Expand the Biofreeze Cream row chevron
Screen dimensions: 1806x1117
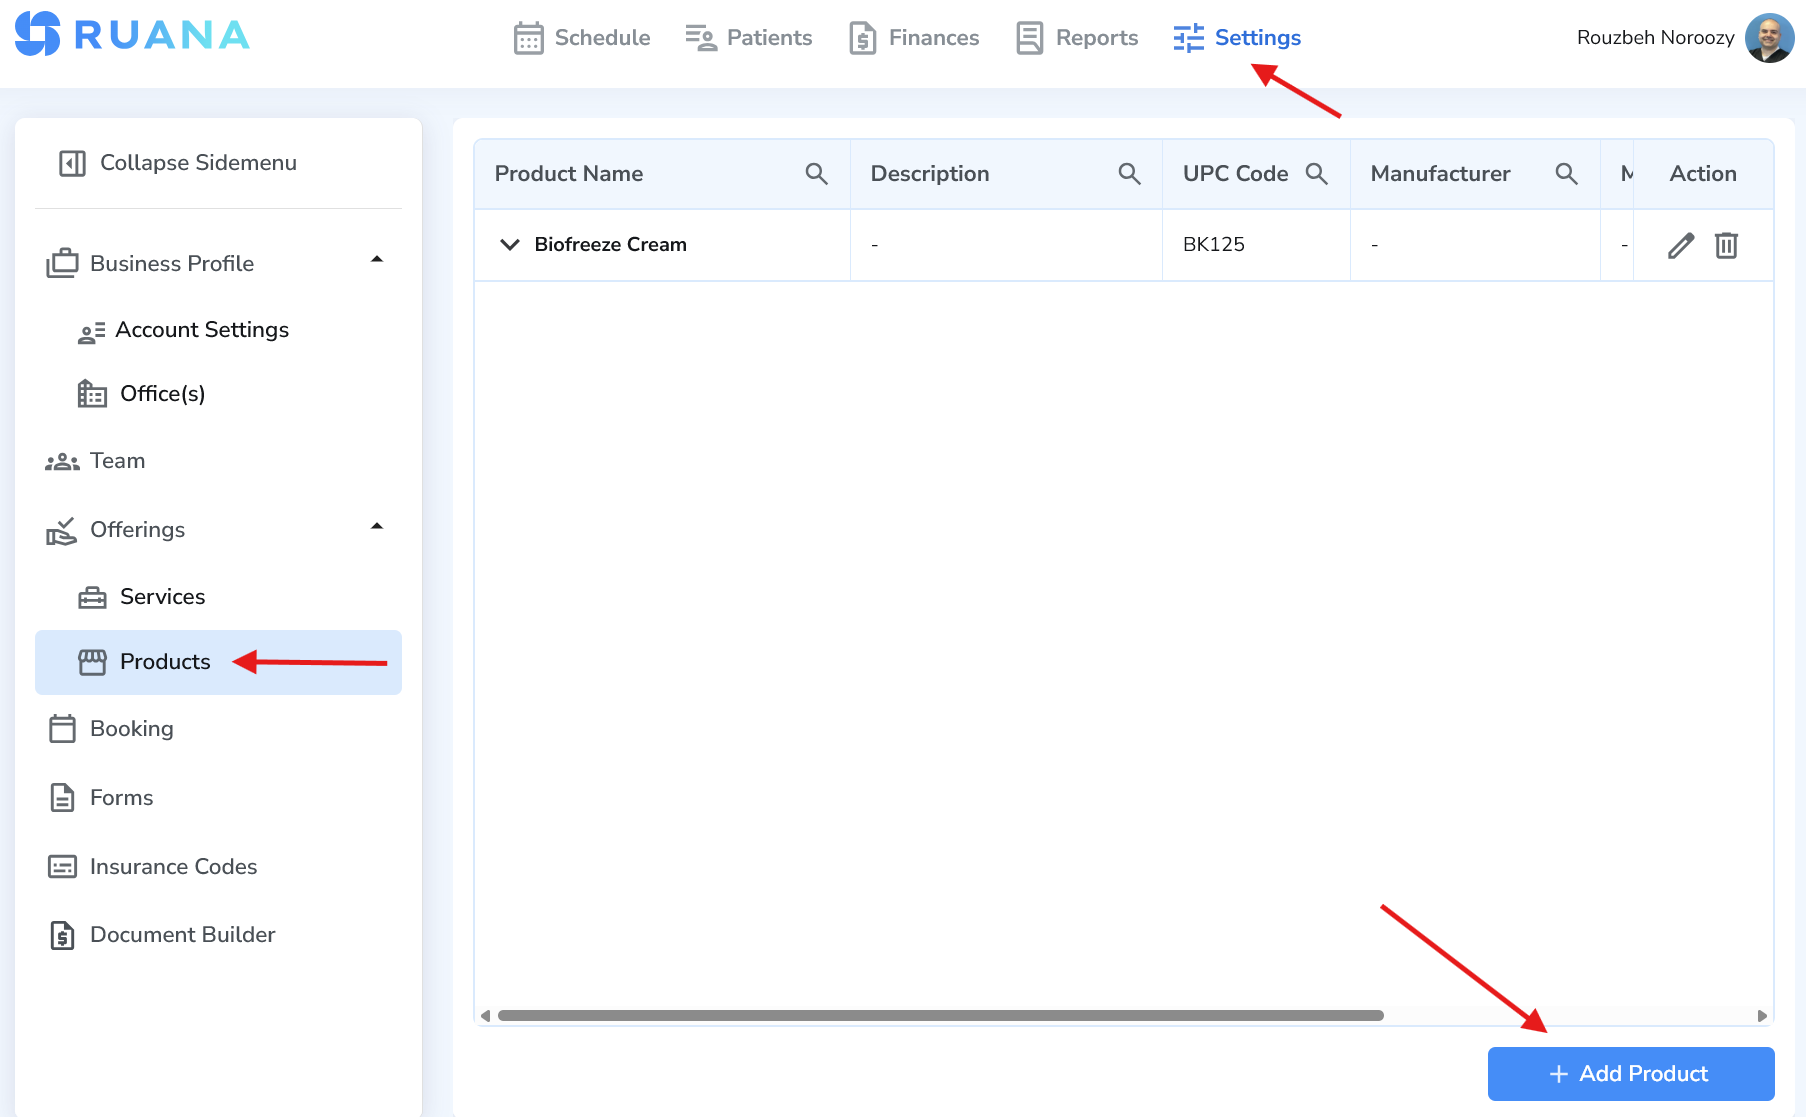[510, 245]
